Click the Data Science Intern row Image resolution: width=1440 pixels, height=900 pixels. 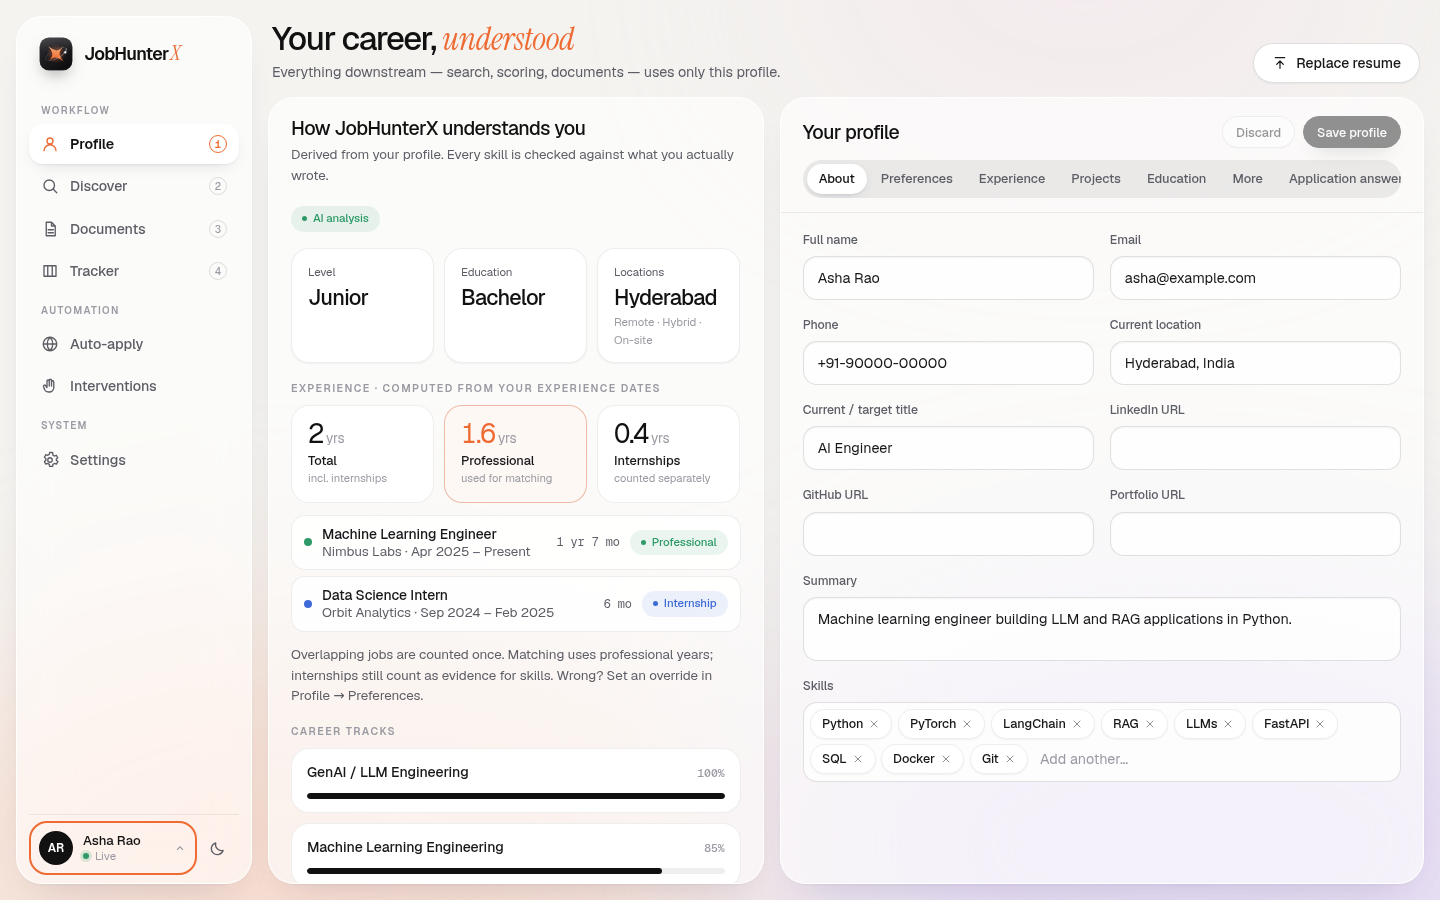point(516,604)
